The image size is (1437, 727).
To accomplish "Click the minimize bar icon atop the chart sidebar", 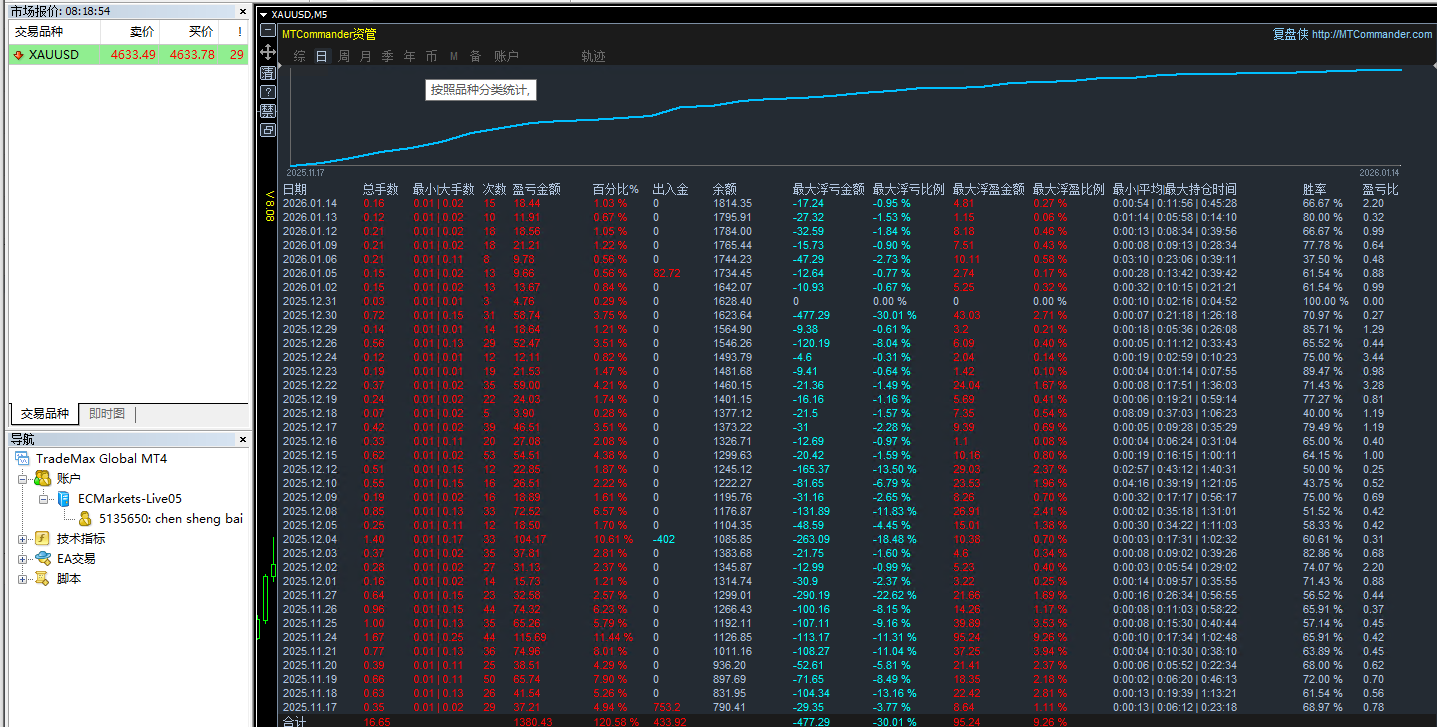I will tap(266, 30).
